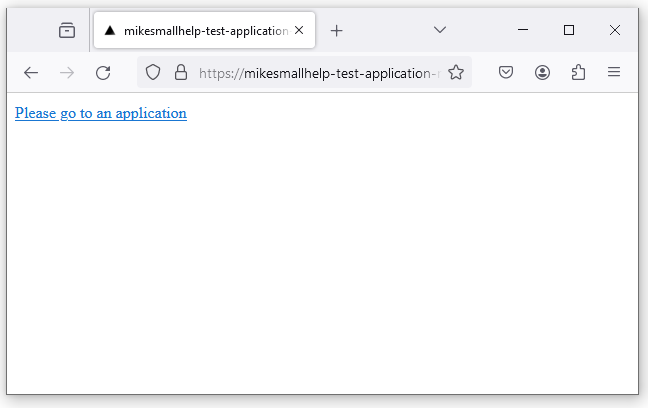The image size is (648, 408).
Task: Click the forward navigation arrow
Action: pos(67,73)
